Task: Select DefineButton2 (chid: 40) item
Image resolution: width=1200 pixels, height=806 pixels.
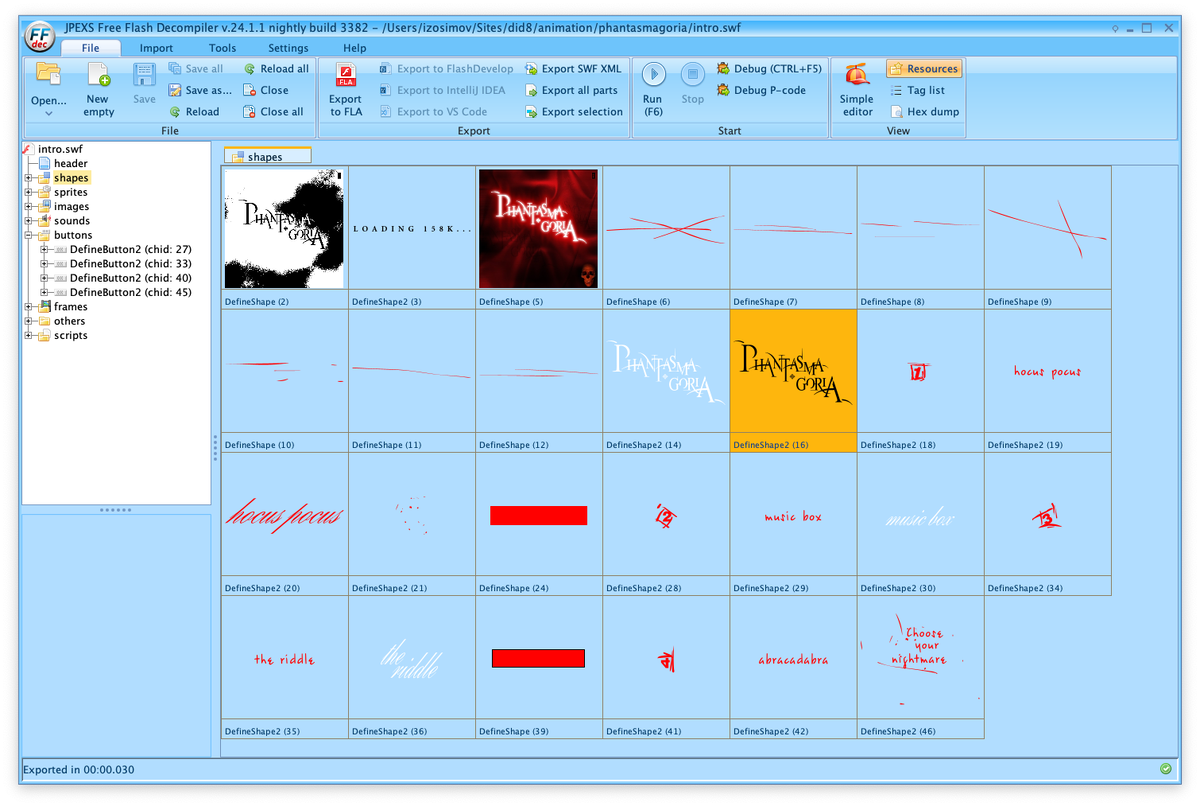Action: tap(130, 278)
